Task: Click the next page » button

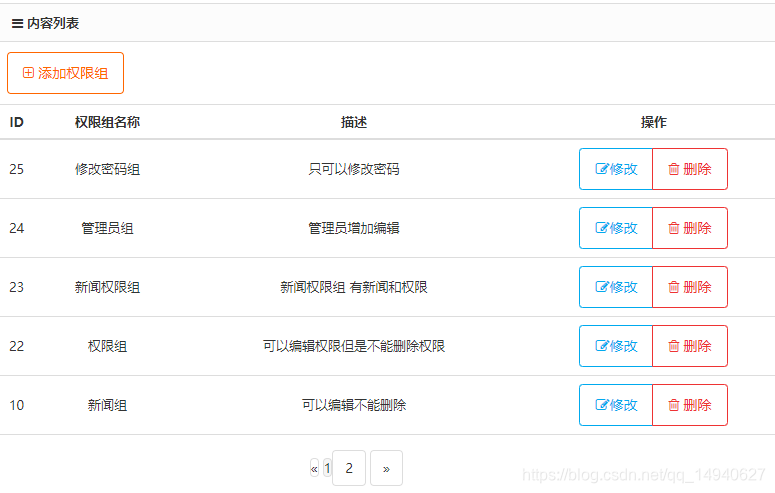Action: pos(387,468)
